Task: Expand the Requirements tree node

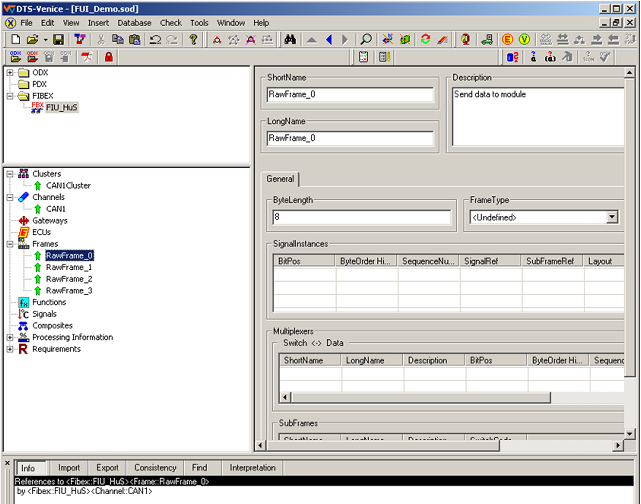Action: click(x=10, y=349)
